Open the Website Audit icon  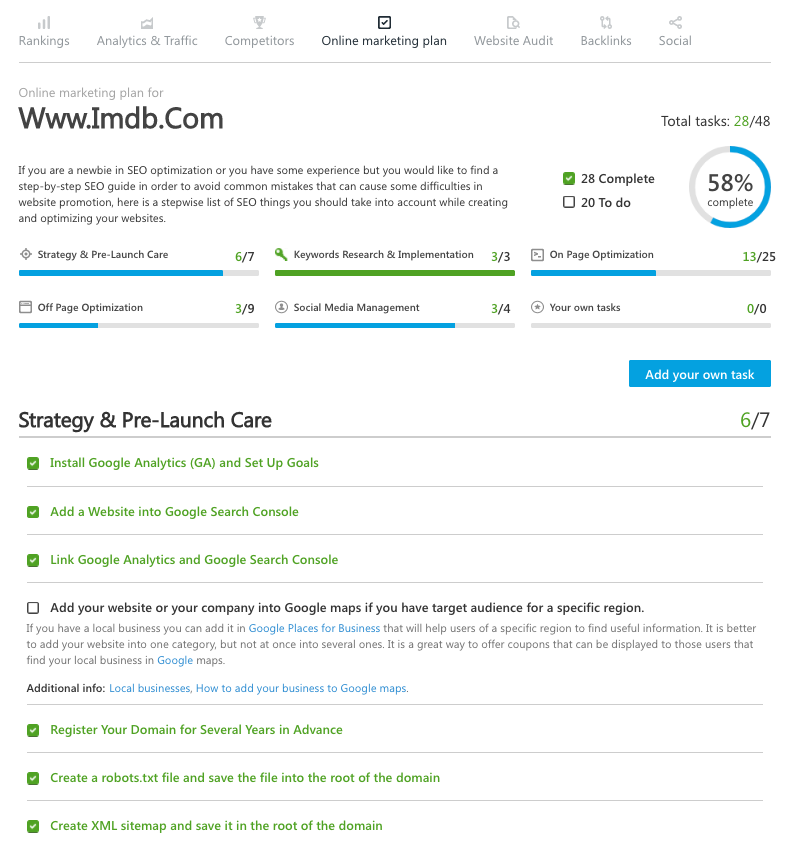click(513, 22)
